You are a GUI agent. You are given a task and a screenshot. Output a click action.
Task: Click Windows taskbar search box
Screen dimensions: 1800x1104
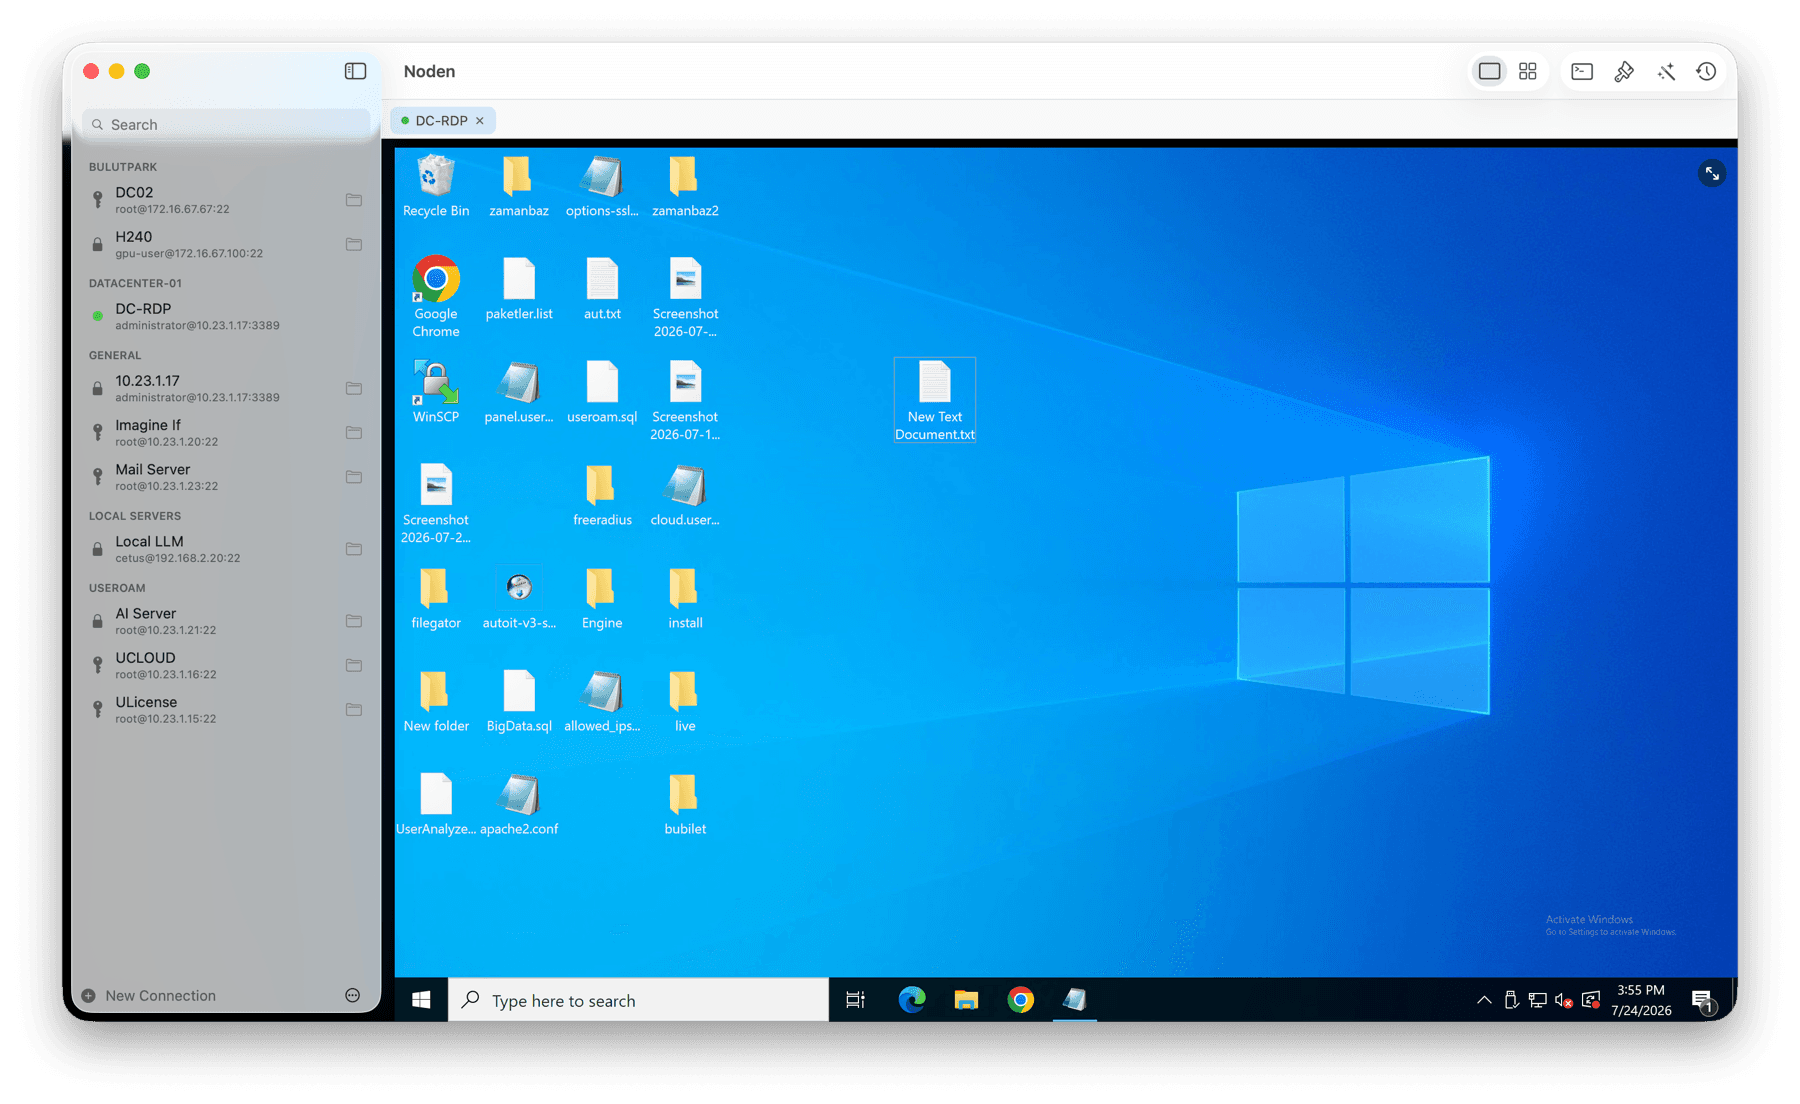(x=639, y=1000)
